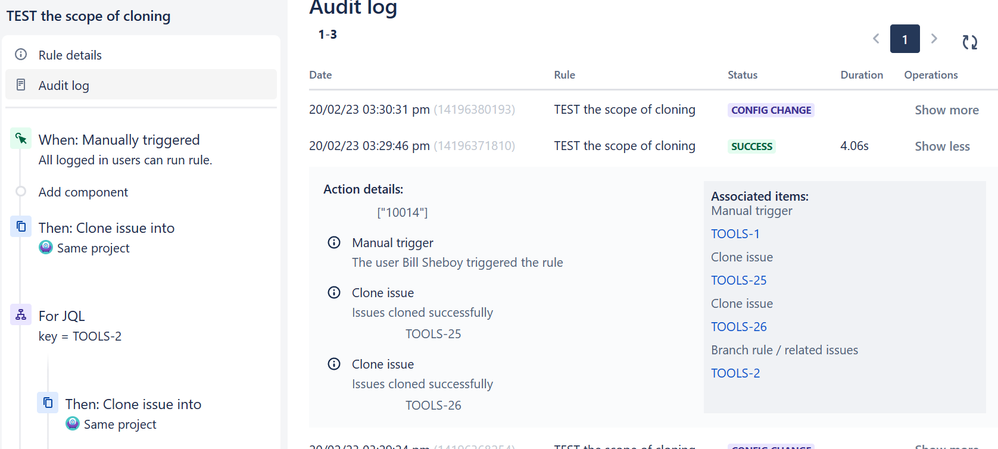This screenshot has width=998, height=449.
Task: Open the Rule details tab
Action: click(70, 55)
